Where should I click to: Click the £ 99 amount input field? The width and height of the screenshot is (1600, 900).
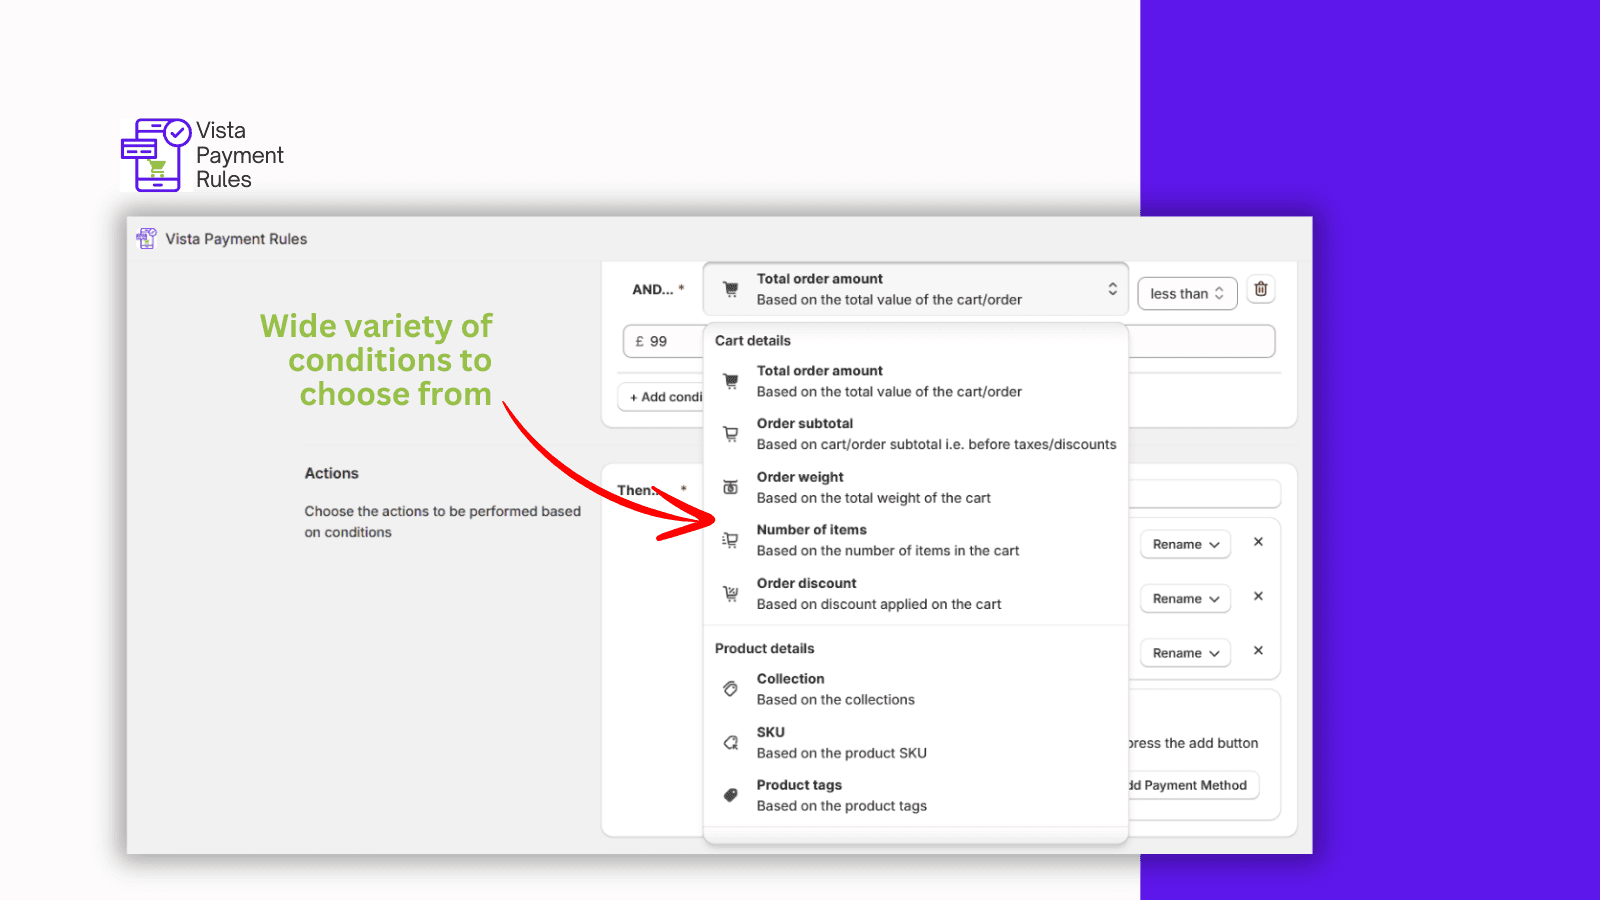tap(664, 342)
